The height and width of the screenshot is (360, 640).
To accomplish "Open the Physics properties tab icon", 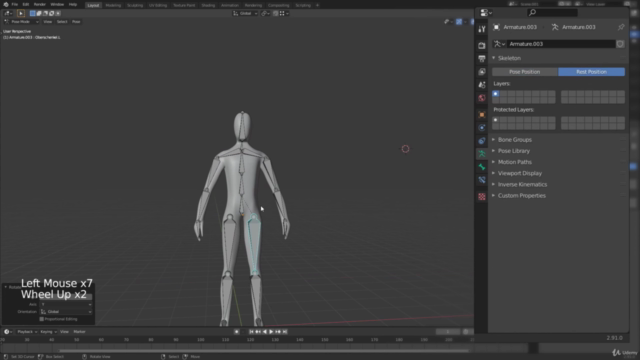I will pyautogui.click(x=482, y=128).
